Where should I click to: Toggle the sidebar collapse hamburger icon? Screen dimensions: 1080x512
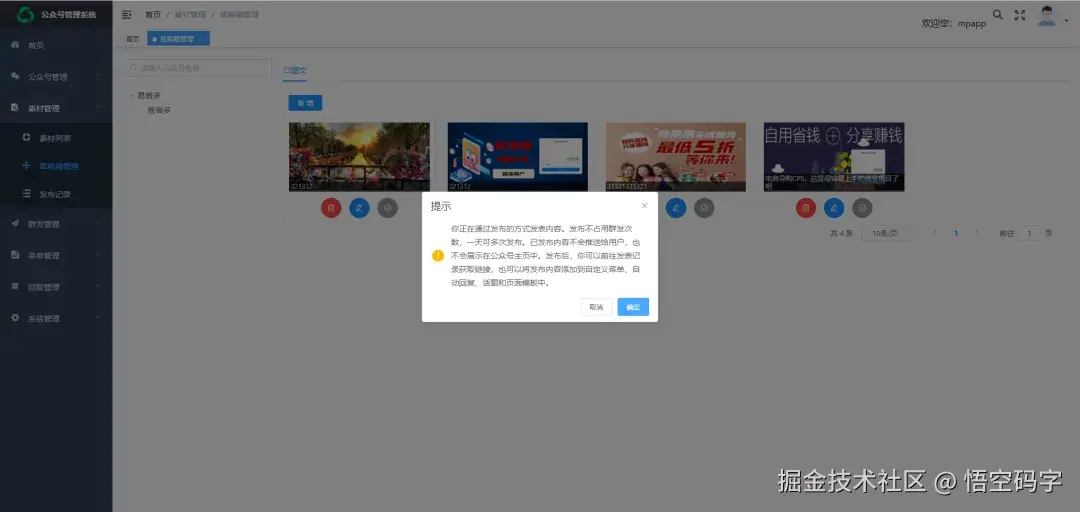pyautogui.click(x=127, y=14)
